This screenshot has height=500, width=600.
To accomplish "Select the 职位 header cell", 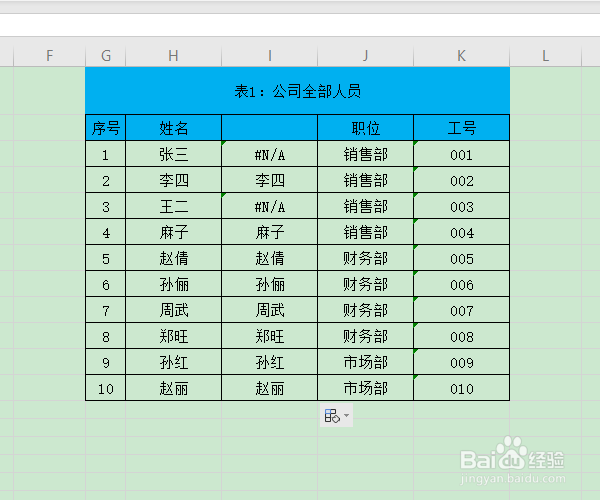I will click(x=365, y=128).
